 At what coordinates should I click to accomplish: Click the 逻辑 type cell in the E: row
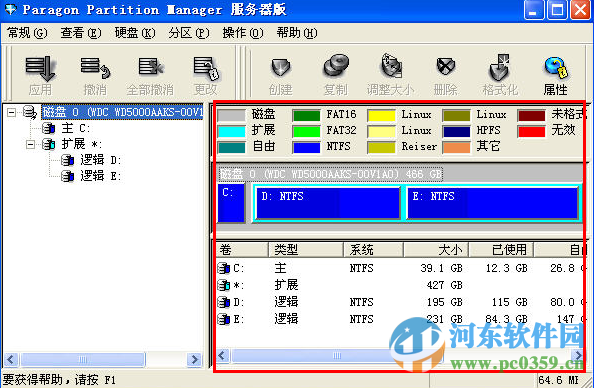(286, 319)
